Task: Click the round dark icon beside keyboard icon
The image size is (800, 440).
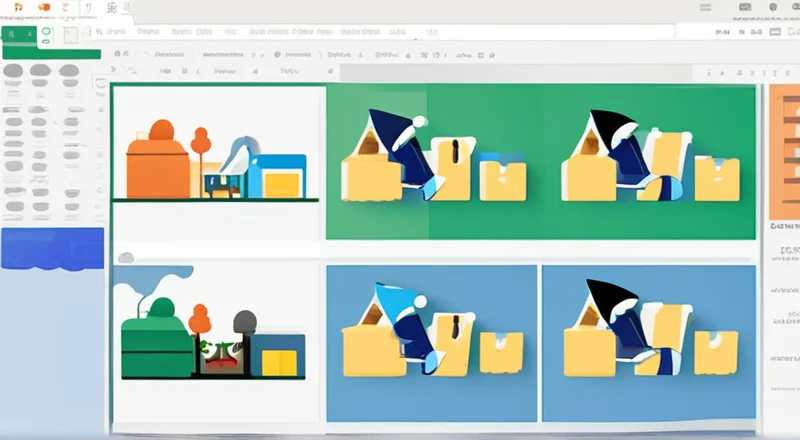Action: coord(772,8)
